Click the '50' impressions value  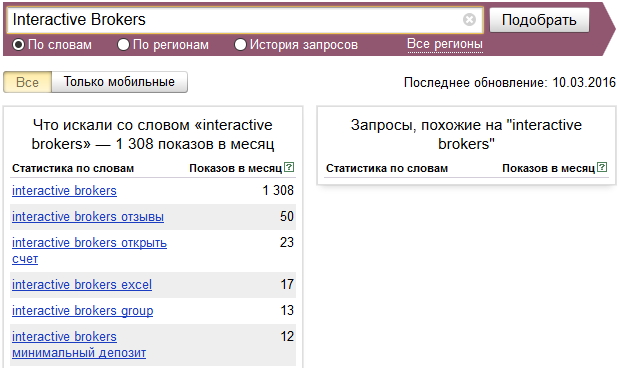tap(287, 216)
